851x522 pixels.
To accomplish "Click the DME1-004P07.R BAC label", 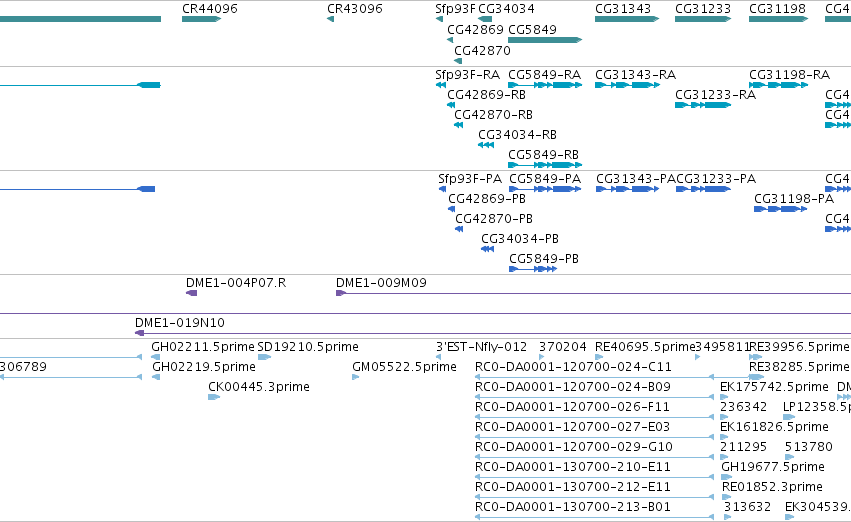I will point(236,283).
